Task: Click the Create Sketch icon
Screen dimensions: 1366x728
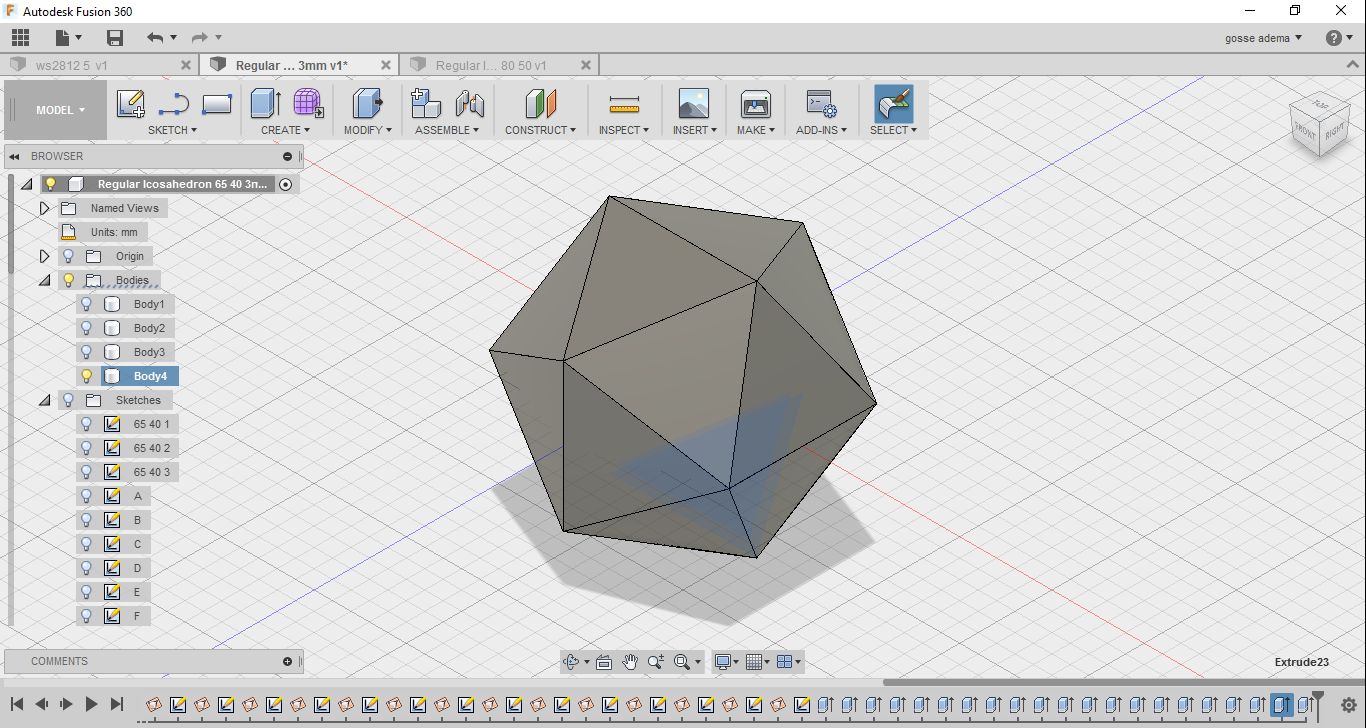Action: coord(131,104)
